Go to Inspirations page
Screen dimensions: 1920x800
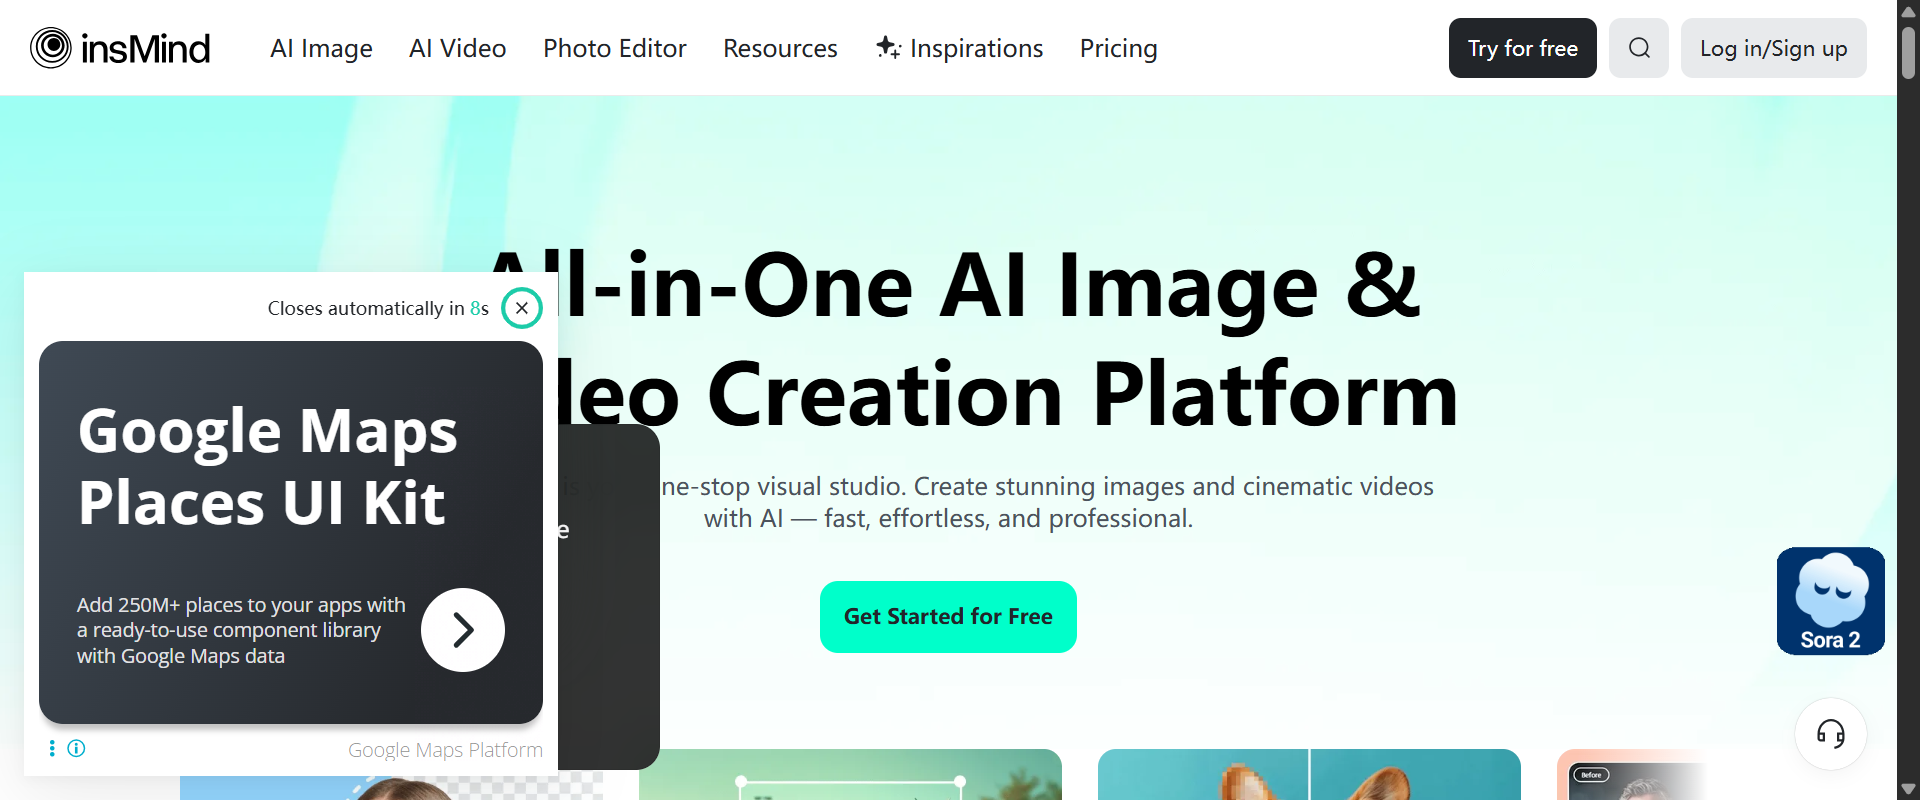959,48
